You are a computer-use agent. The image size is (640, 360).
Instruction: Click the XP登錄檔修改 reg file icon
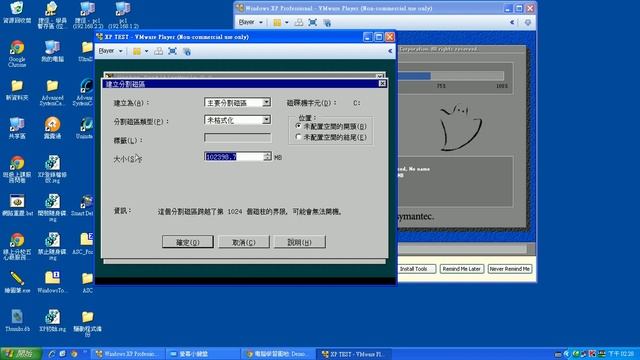pos(52,169)
